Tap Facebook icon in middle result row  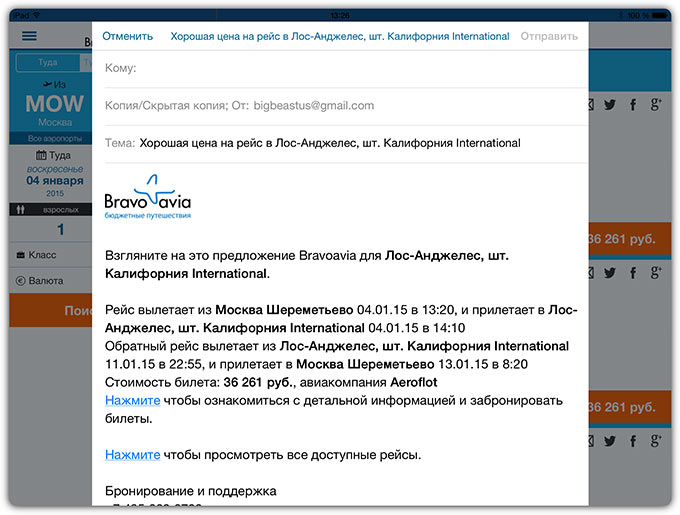point(633,273)
